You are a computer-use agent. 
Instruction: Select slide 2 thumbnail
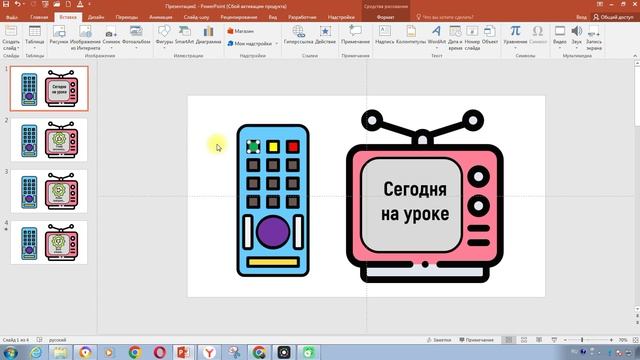tap(49, 140)
